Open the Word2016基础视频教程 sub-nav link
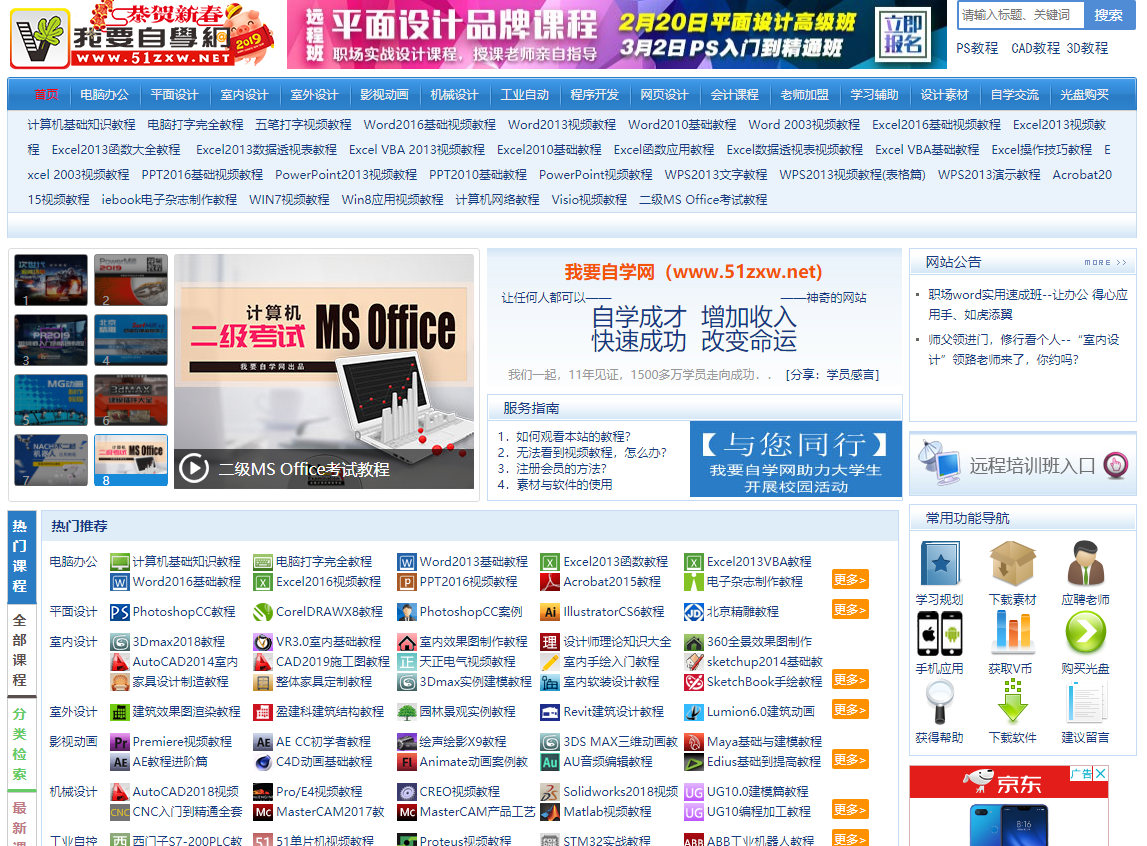Screen dimensions: 1147x846 point(429,125)
